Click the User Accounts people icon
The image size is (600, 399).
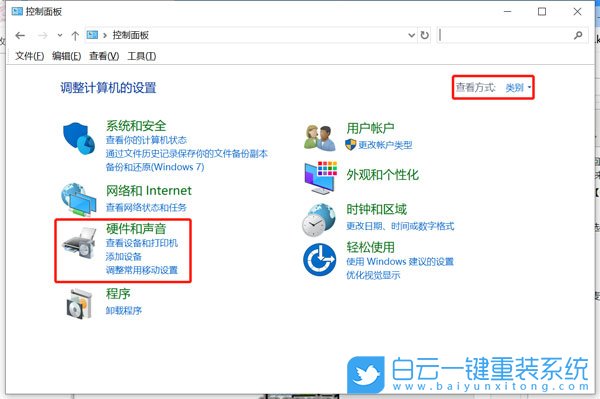320,137
